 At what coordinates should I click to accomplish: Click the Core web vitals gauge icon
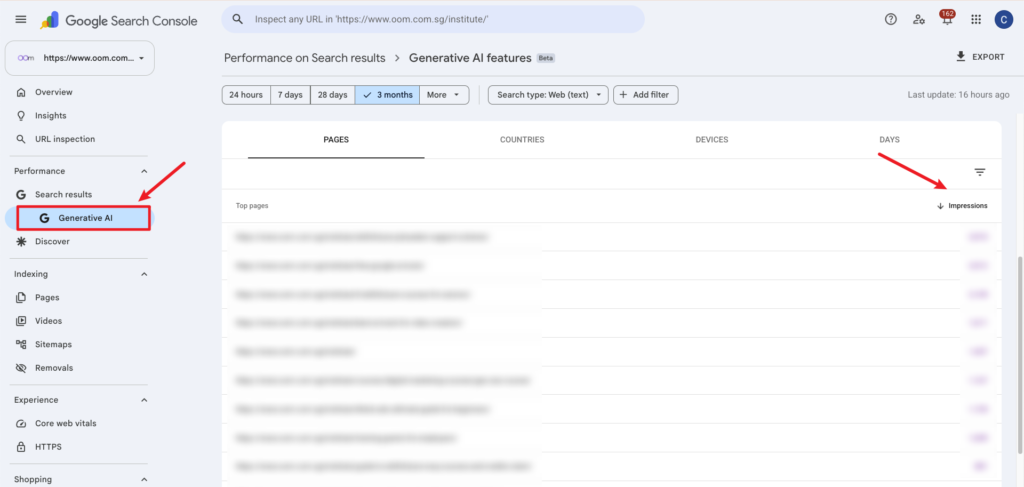(22, 424)
